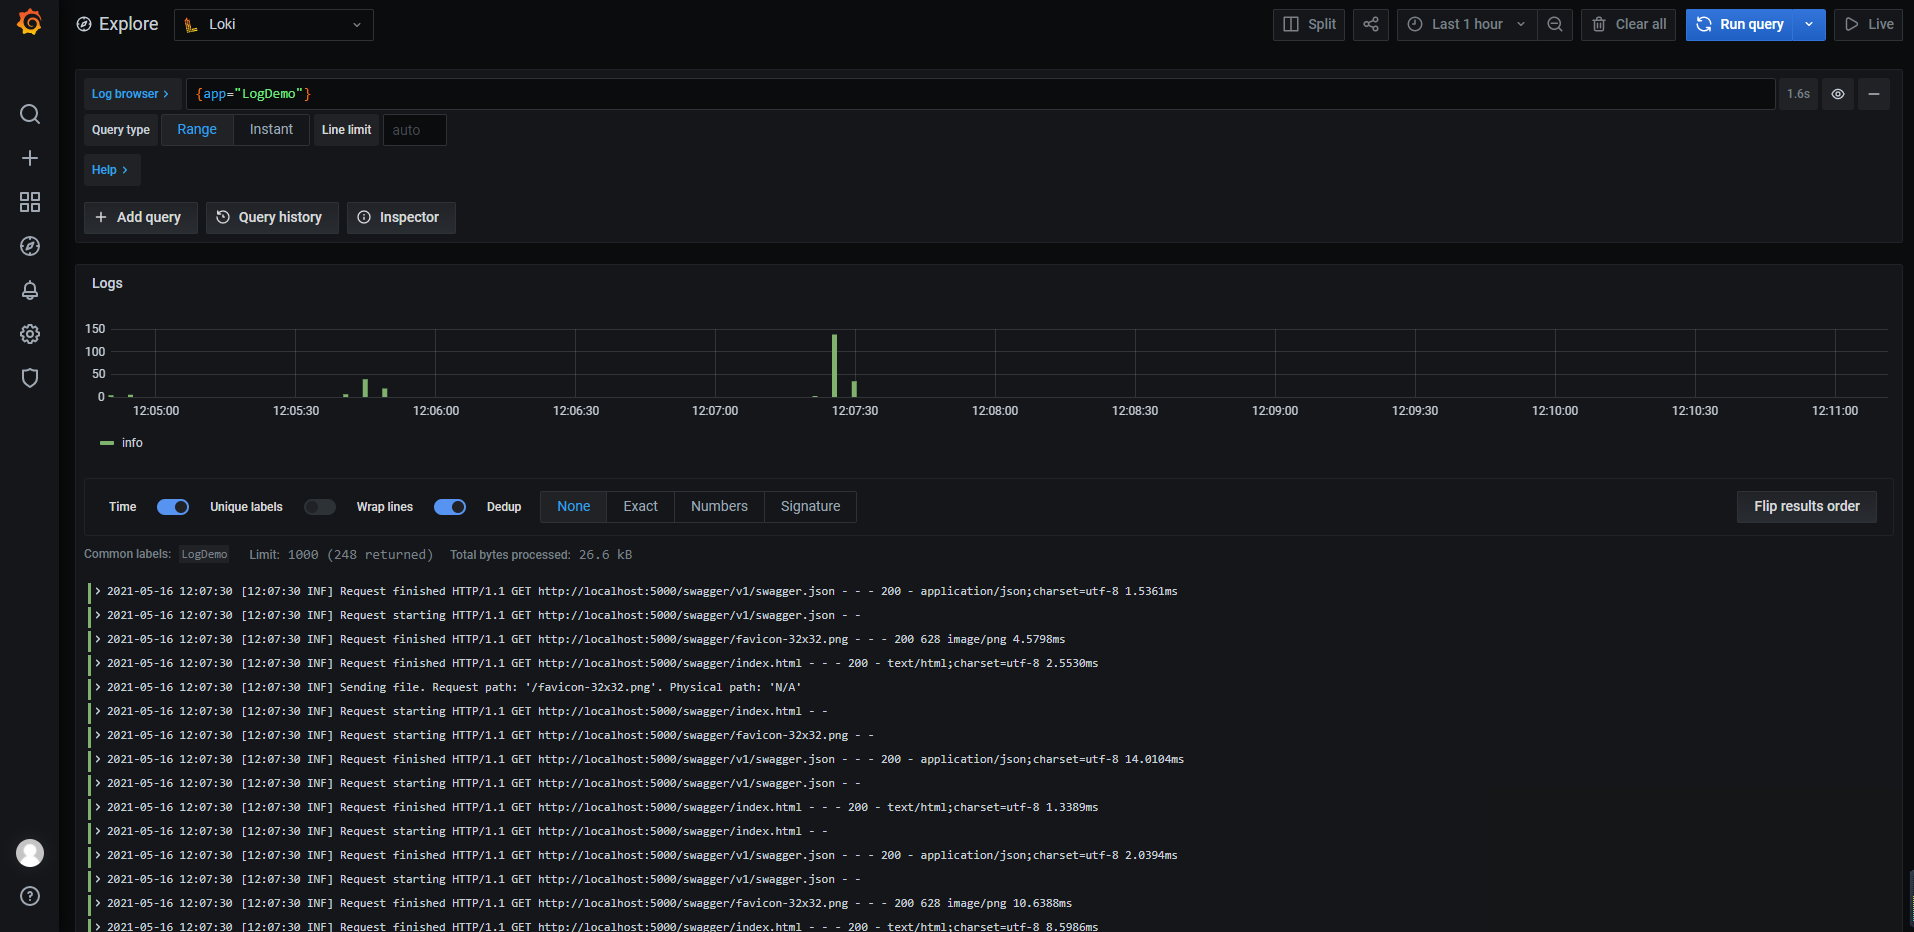1914x932 pixels.
Task: Click the info legend series swatch
Action: [106, 443]
